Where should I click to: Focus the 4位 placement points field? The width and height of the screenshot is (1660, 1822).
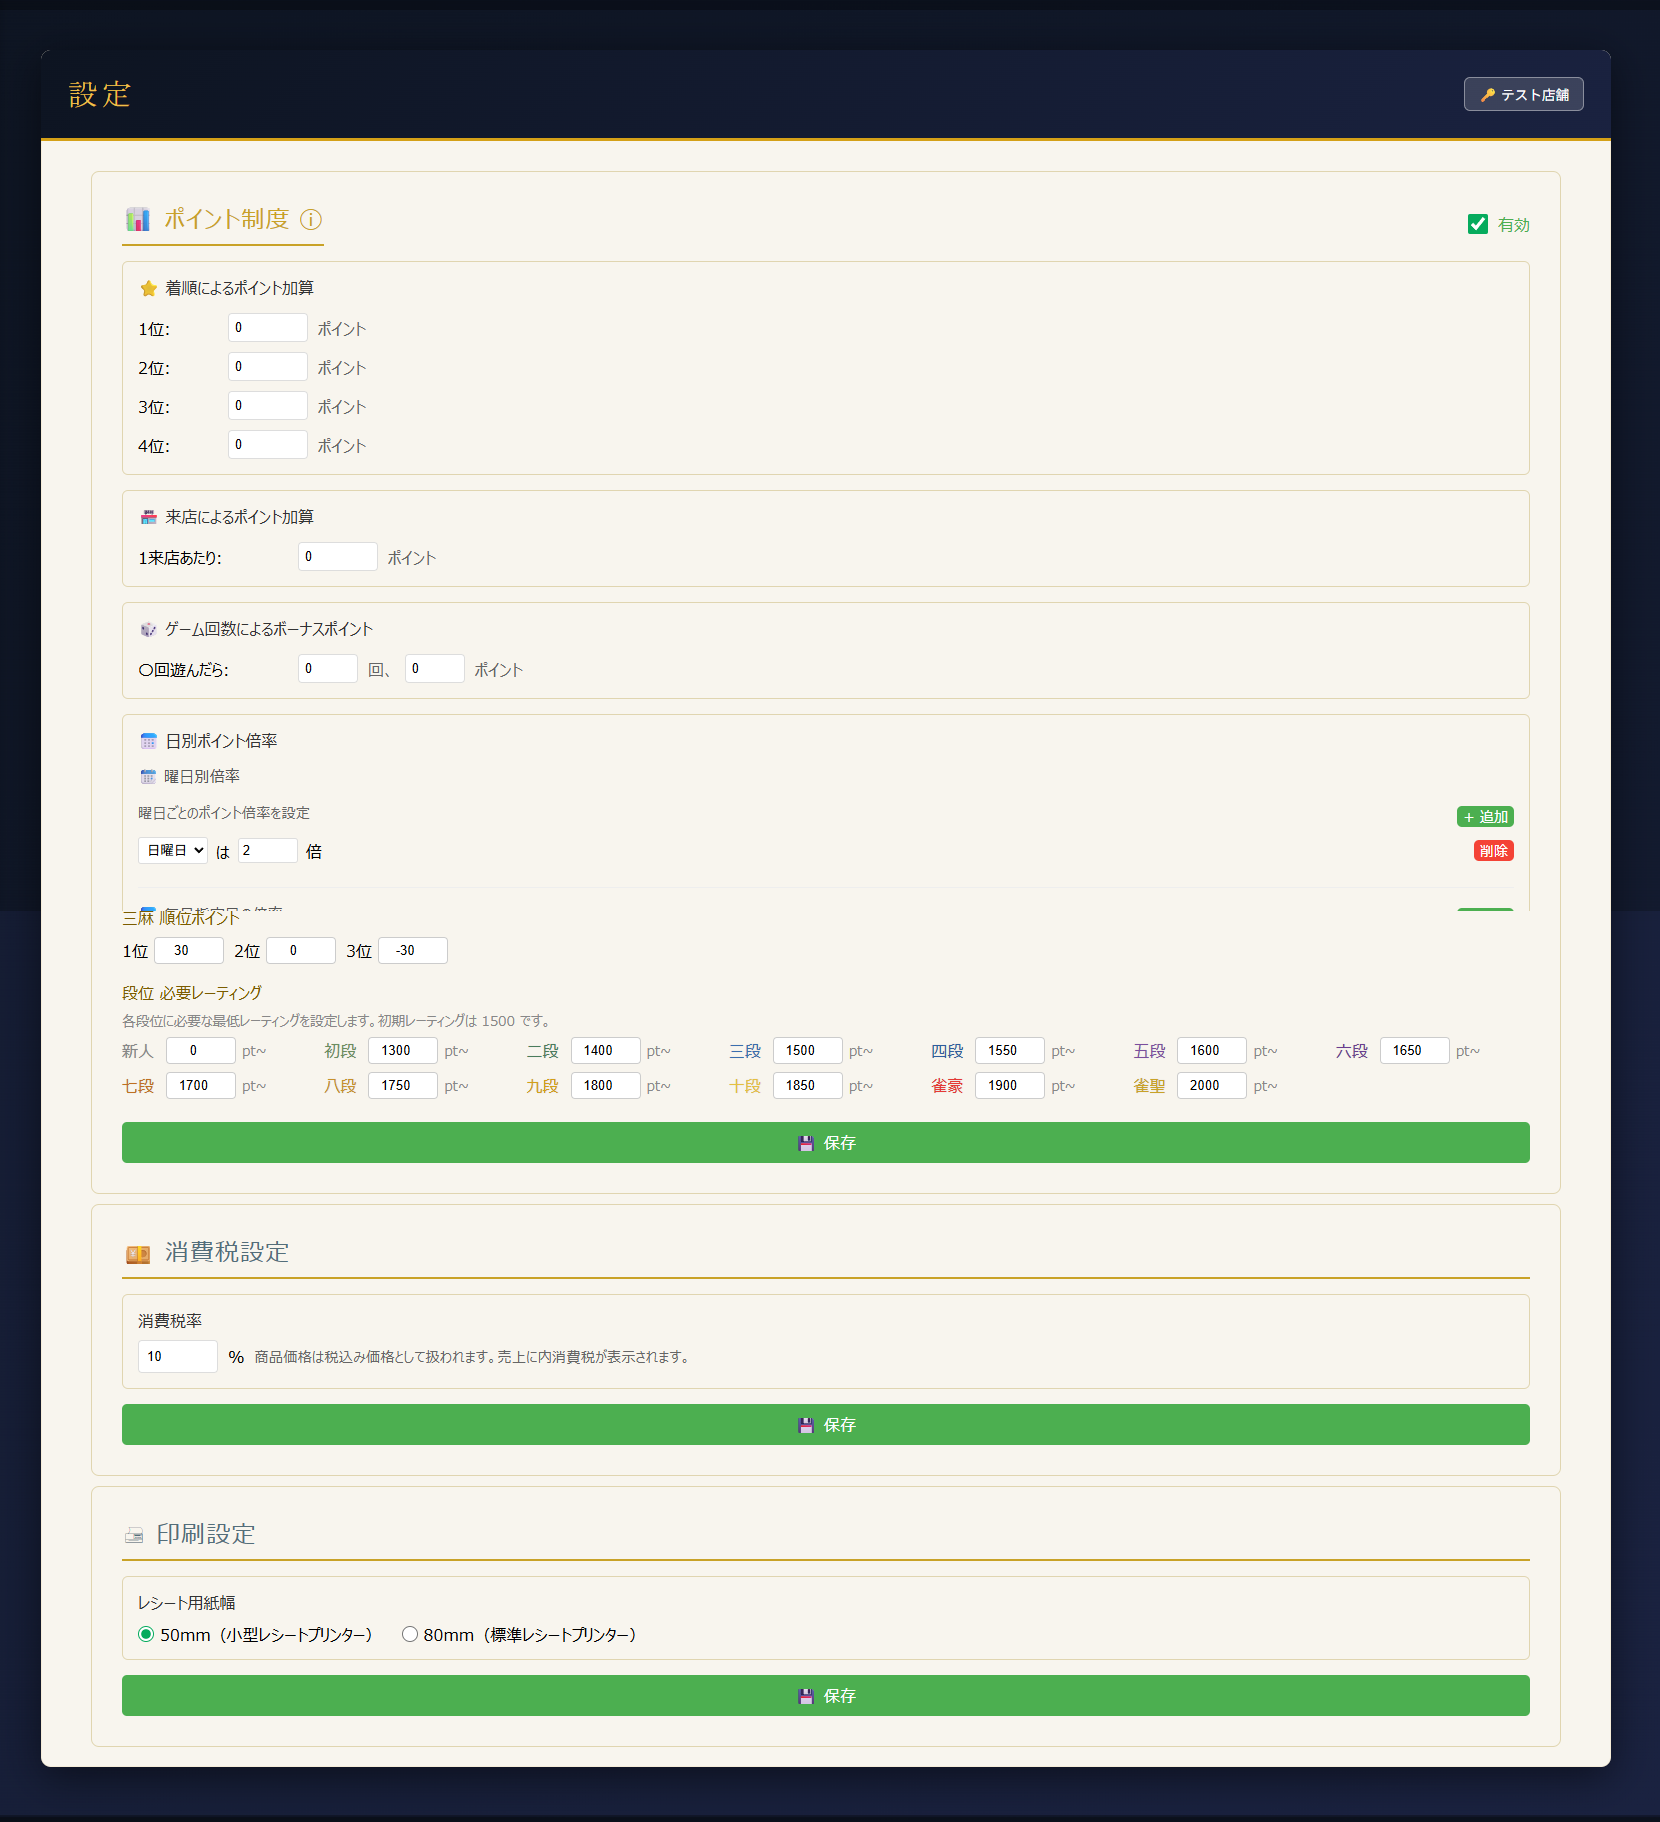tap(268, 445)
